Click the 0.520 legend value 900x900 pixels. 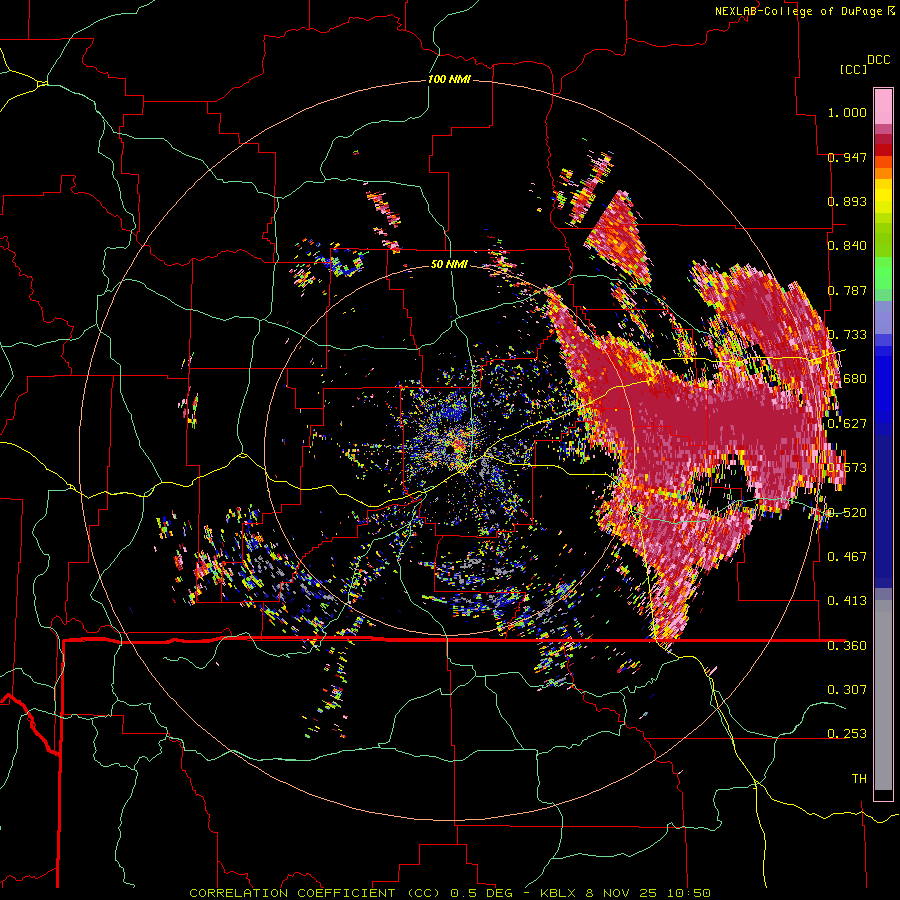point(847,513)
